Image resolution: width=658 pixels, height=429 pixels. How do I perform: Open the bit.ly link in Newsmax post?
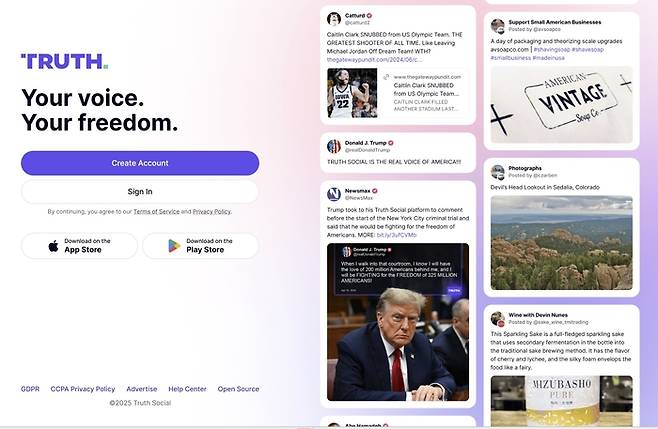[x=397, y=235]
